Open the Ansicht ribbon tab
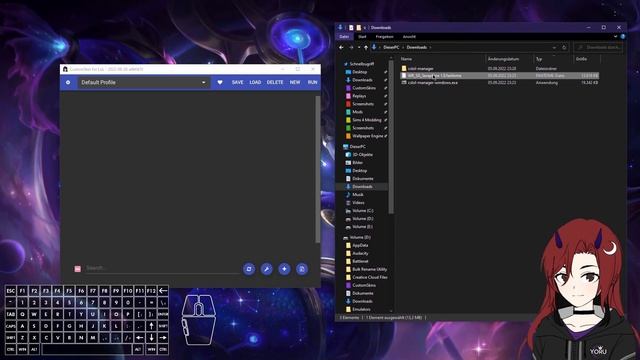 click(409, 37)
